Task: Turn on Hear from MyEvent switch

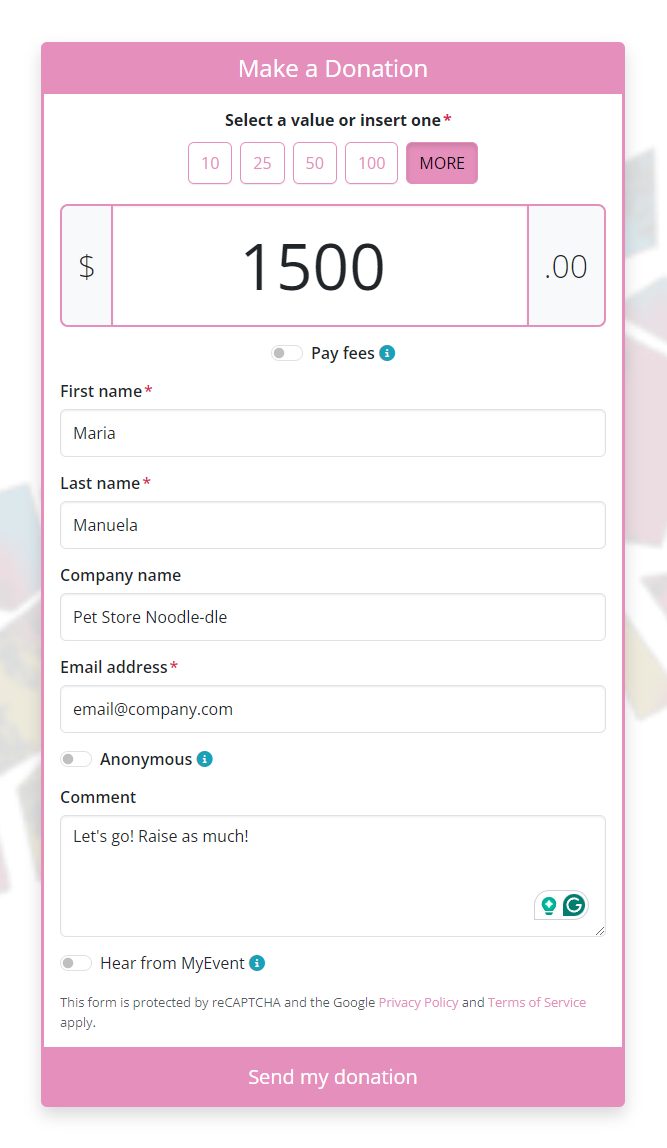Action: click(x=75, y=963)
